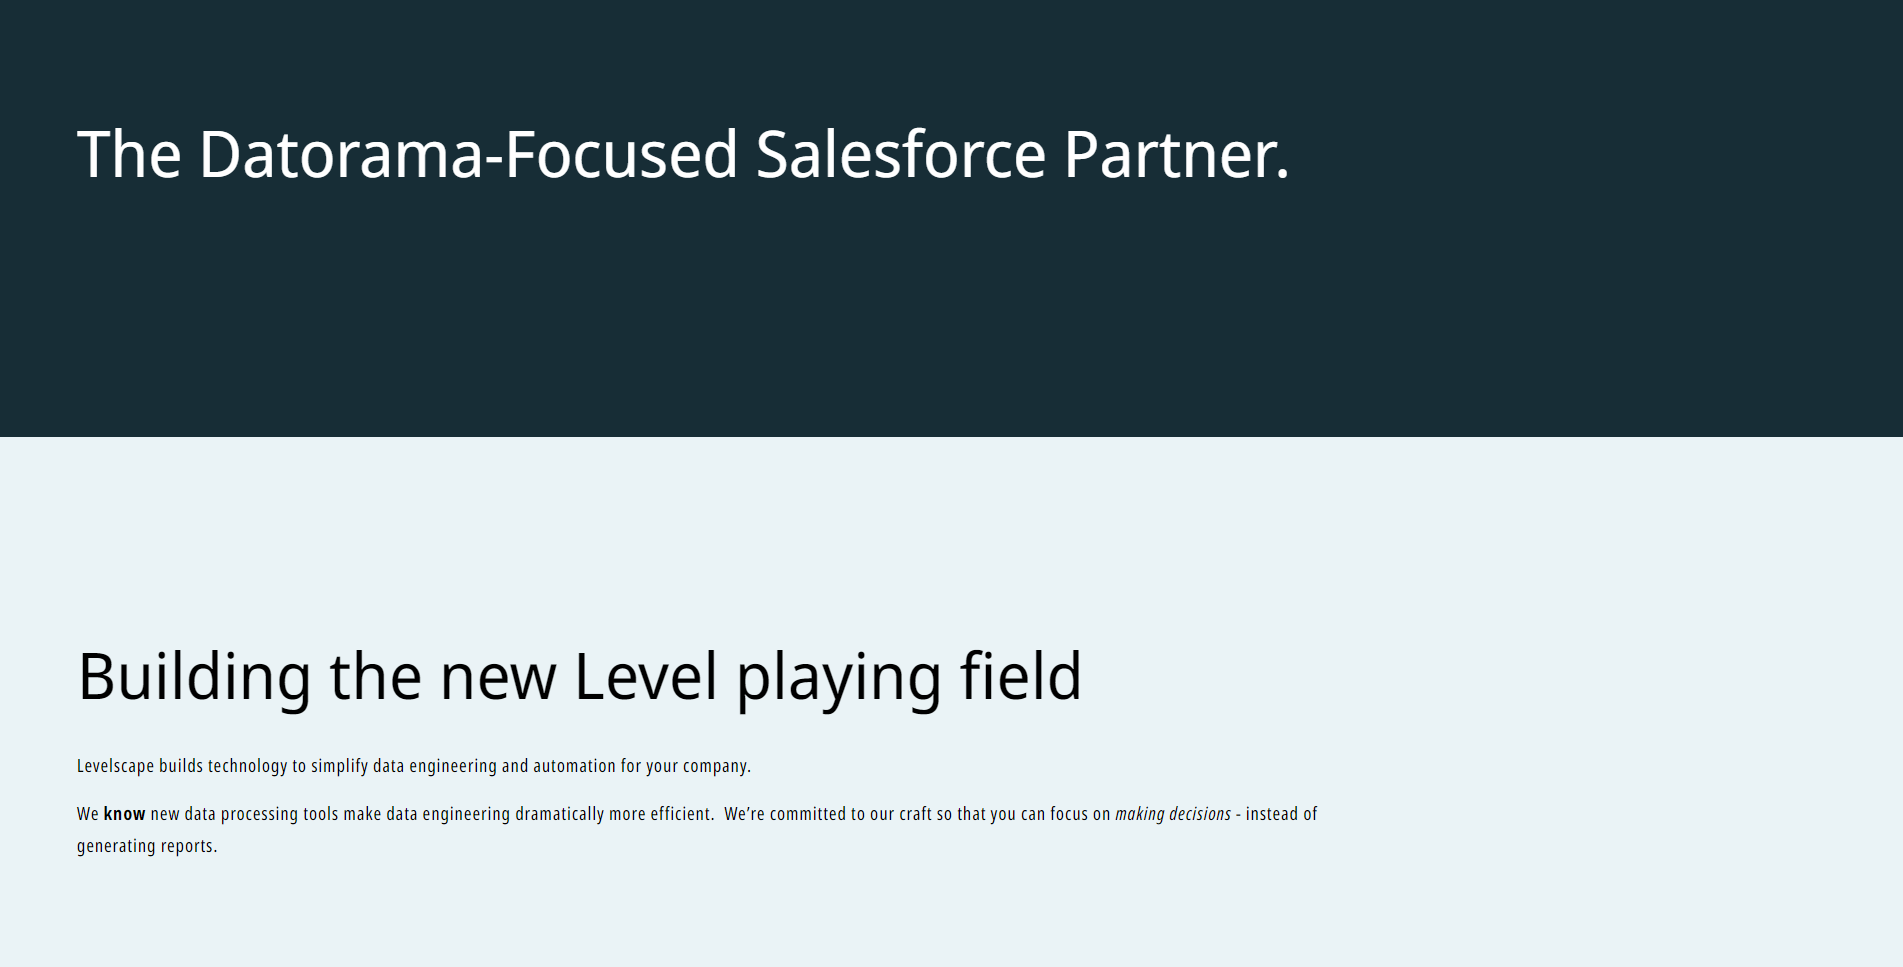Click the italic making decisions text
This screenshot has width=1903, height=967.
[x=1173, y=814]
